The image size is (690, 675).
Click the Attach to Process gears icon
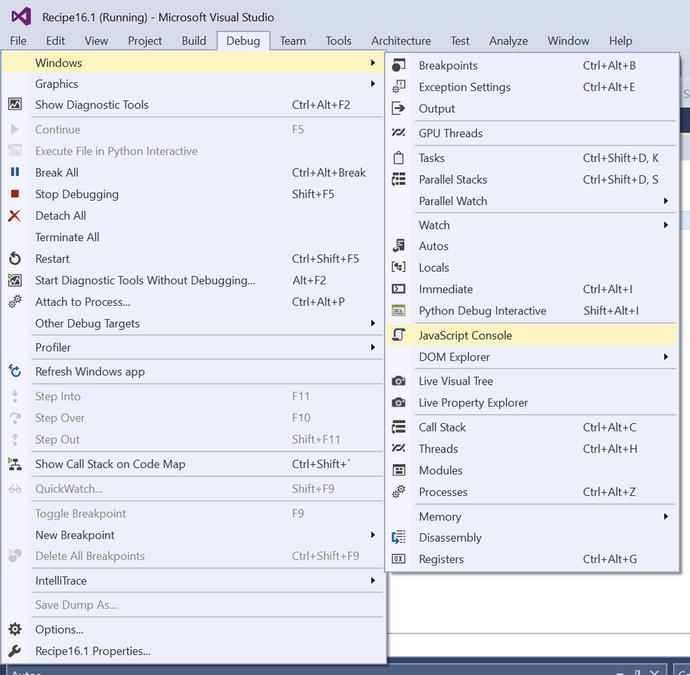pyautogui.click(x=15, y=301)
